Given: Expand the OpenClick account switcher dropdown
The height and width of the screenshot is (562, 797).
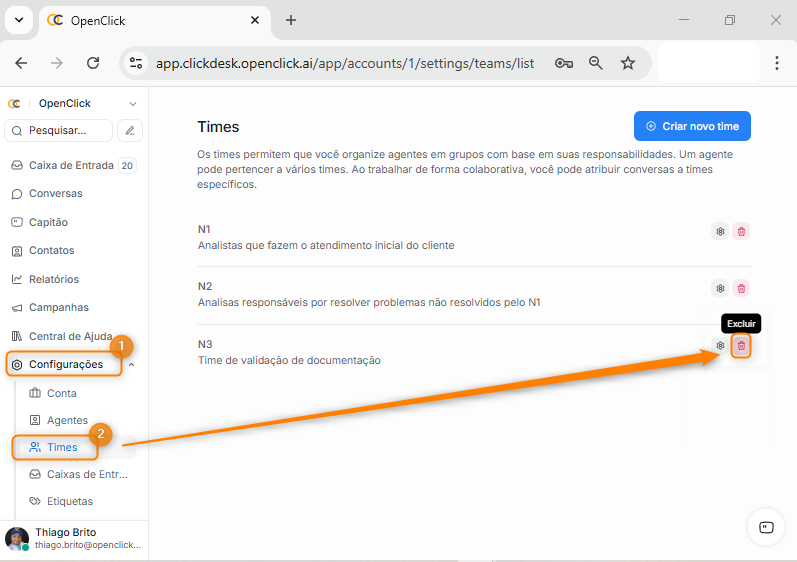Looking at the screenshot, I should click(x=132, y=103).
